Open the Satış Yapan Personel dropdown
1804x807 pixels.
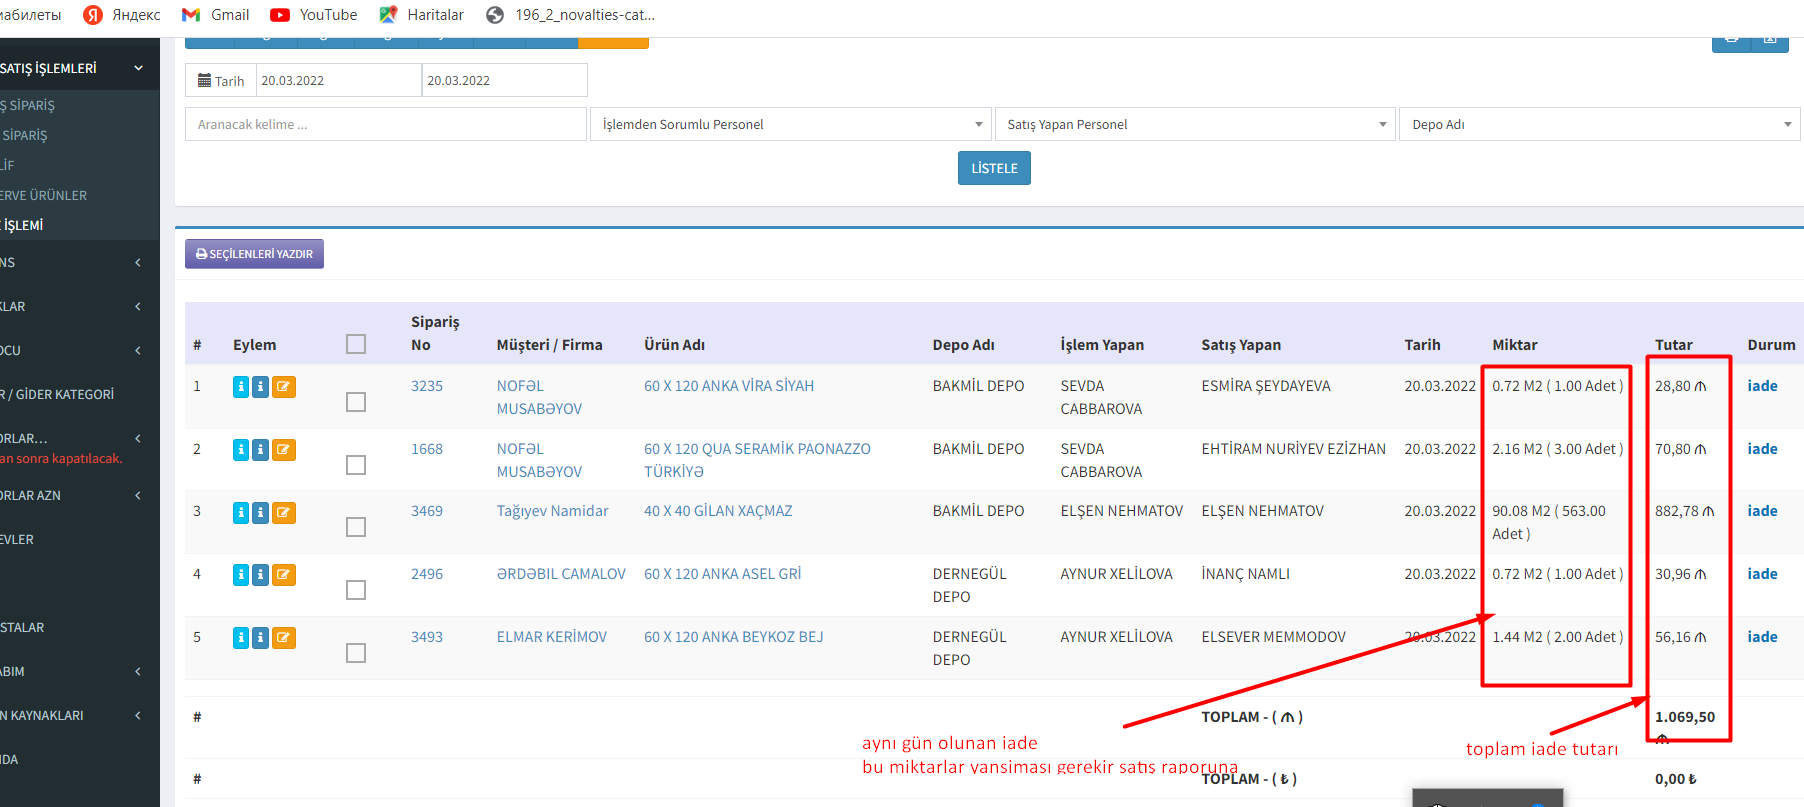1195,124
